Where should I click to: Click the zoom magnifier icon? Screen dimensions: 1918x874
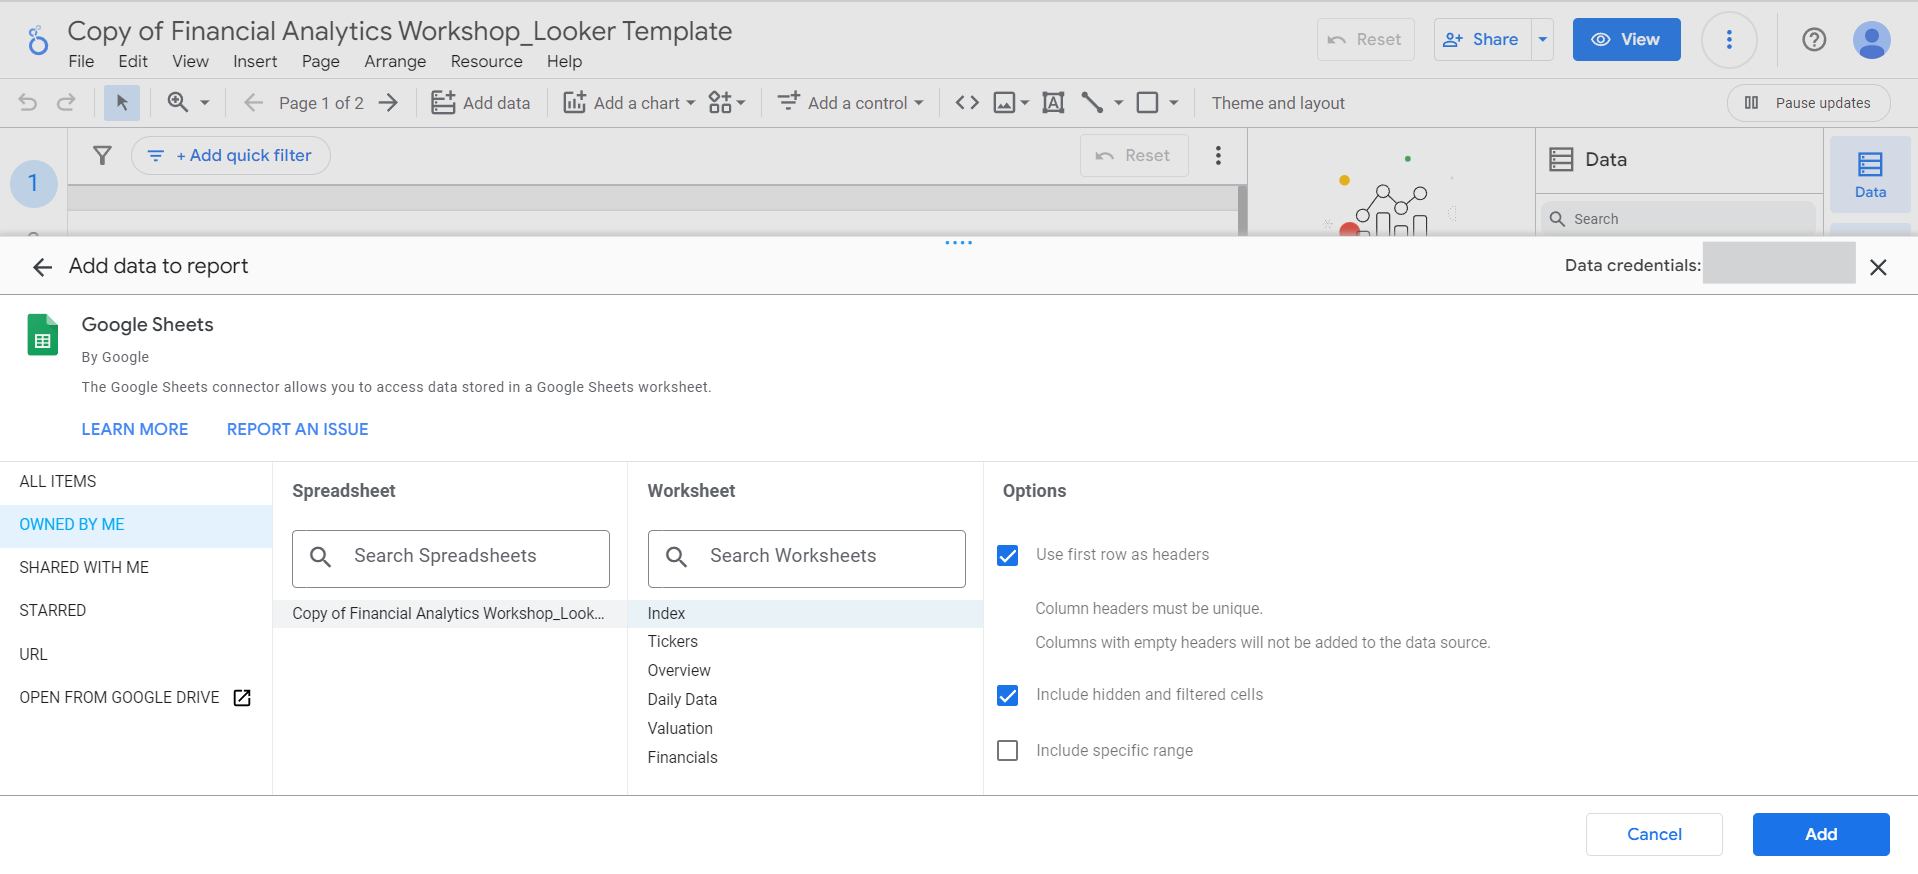pyautogui.click(x=178, y=102)
